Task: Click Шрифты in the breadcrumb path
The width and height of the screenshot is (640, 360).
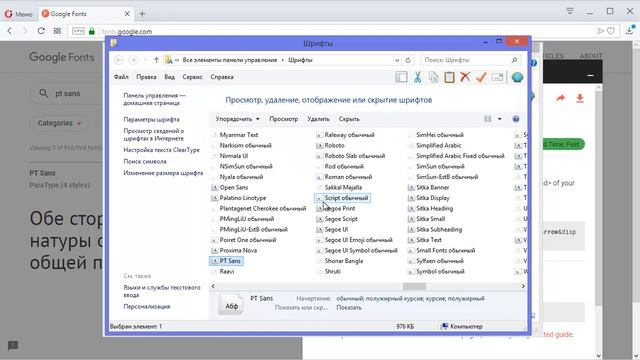Action: click(x=300, y=60)
